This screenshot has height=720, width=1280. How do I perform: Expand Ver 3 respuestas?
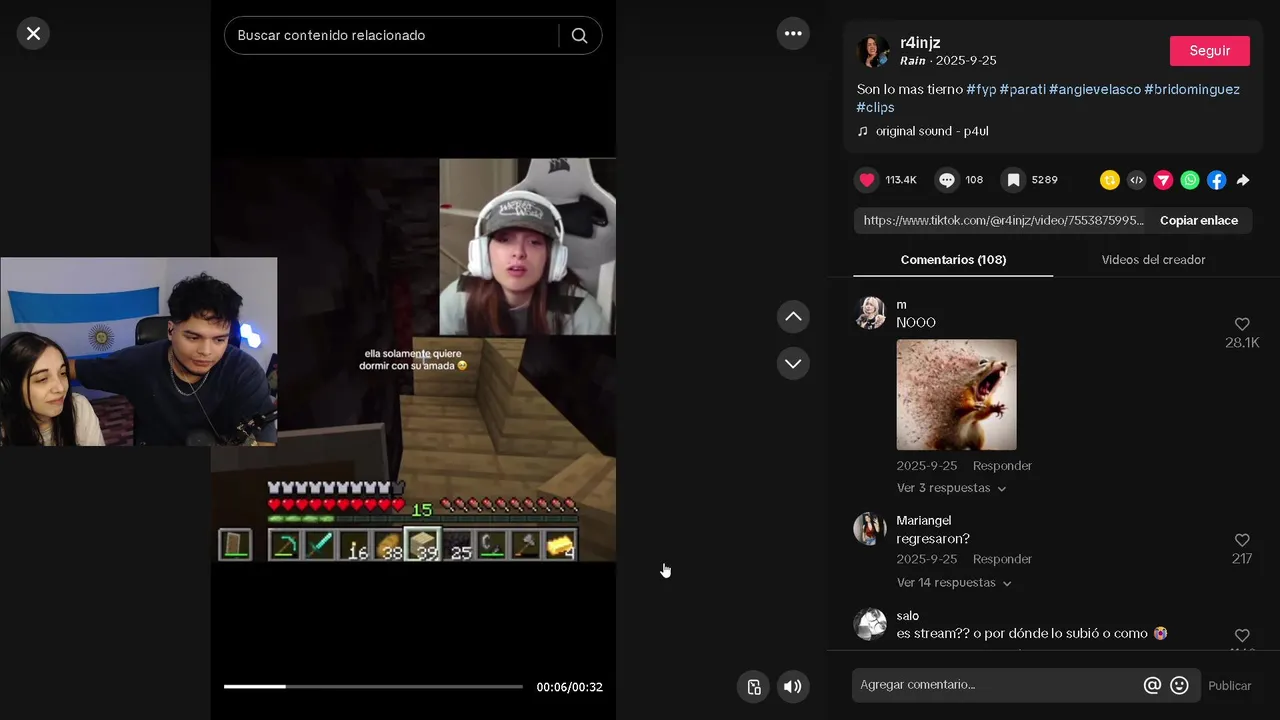pos(951,488)
